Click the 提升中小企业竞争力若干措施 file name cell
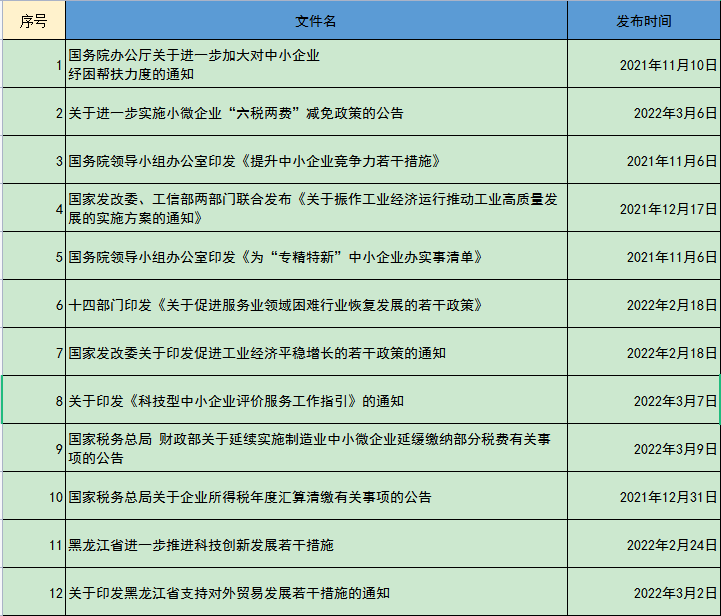The image size is (721, 616). (x=316, y=161)
